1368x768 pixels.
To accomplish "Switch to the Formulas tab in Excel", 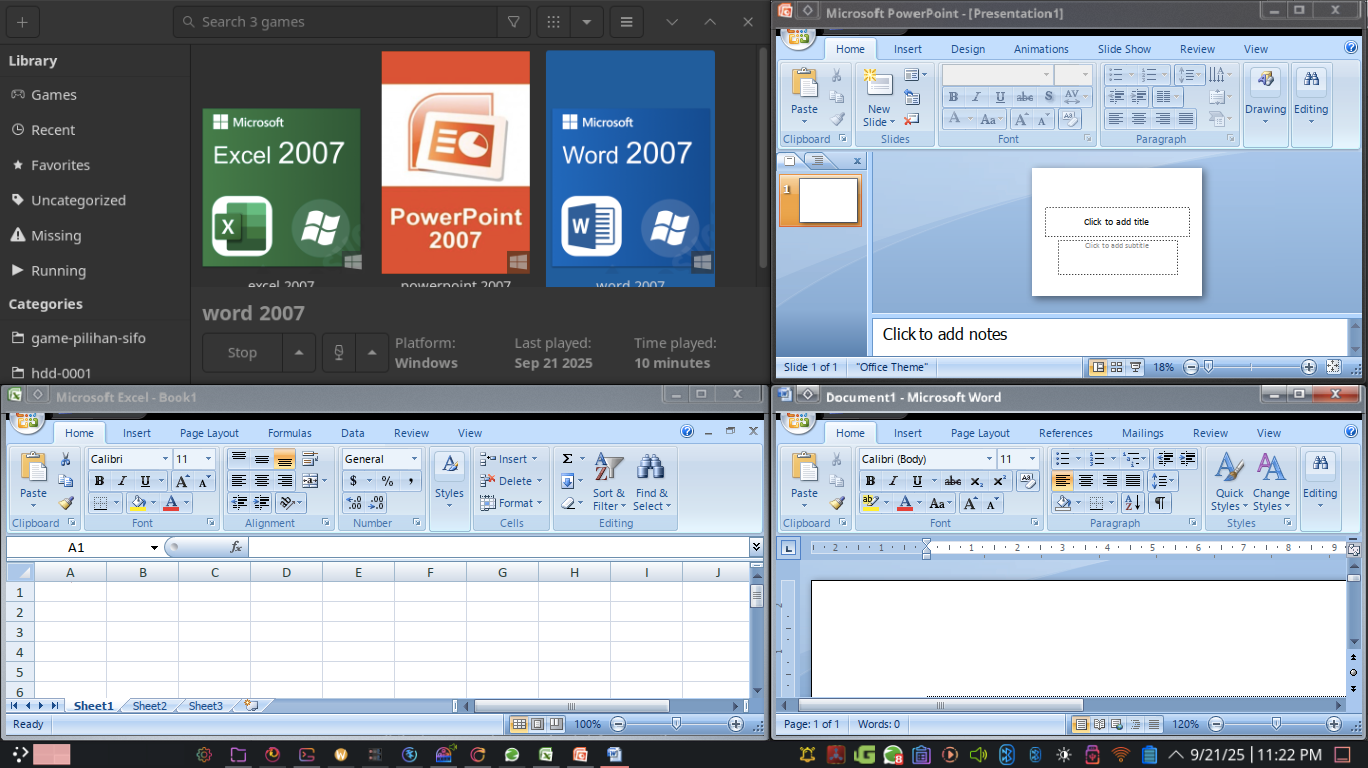I will (290, 433).
